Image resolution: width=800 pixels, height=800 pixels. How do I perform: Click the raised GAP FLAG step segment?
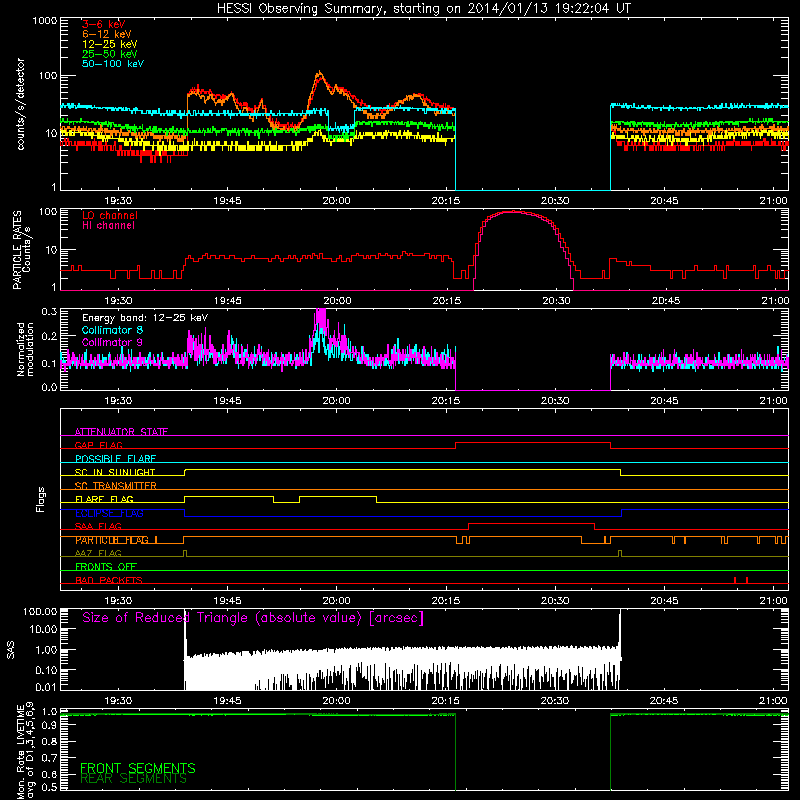533,443
